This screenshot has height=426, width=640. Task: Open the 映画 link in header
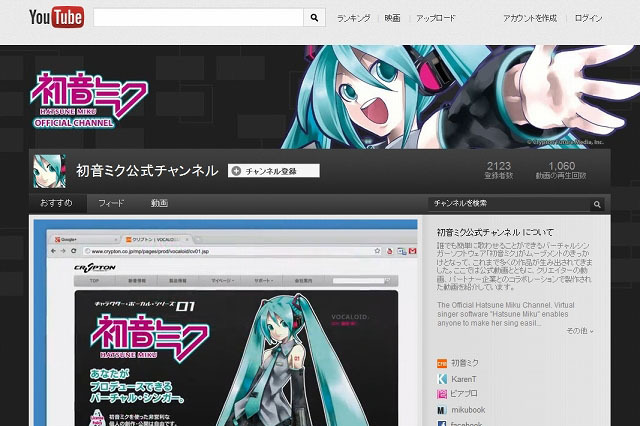point(392,18)
